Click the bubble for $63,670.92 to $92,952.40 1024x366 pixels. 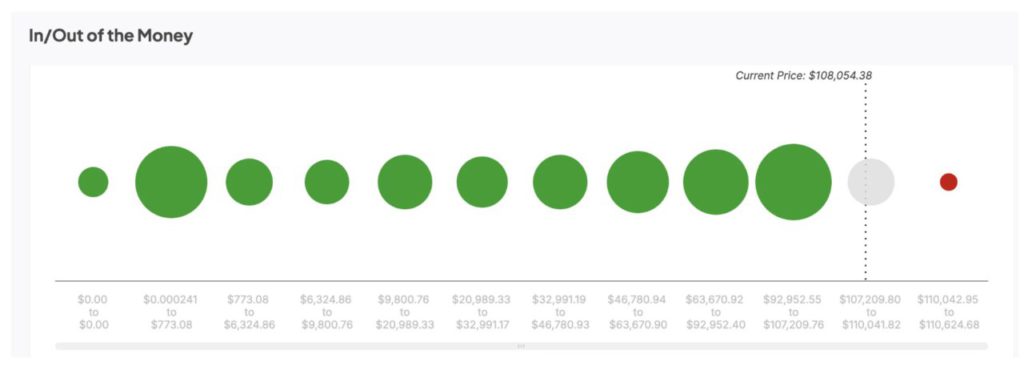click(716, 182)
